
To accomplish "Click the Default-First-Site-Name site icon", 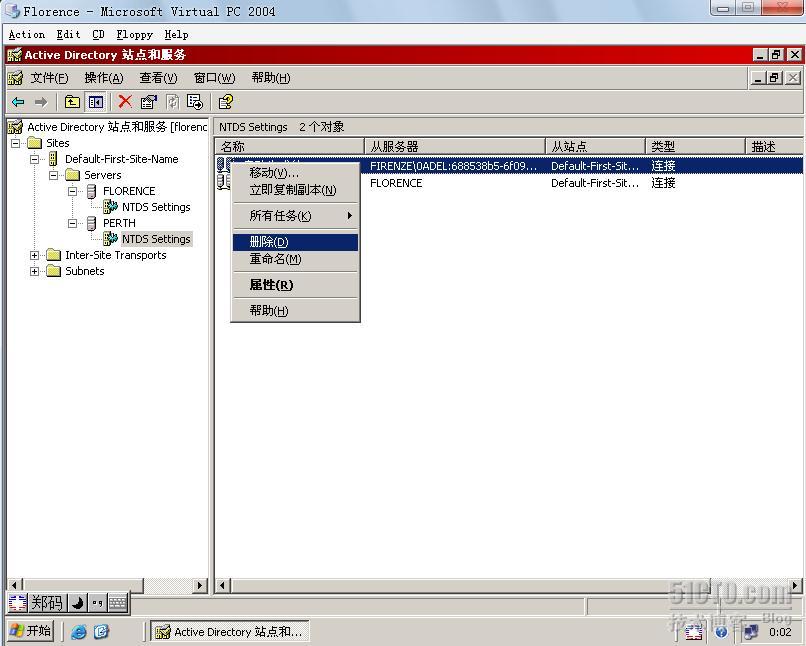I will (53, 159).
